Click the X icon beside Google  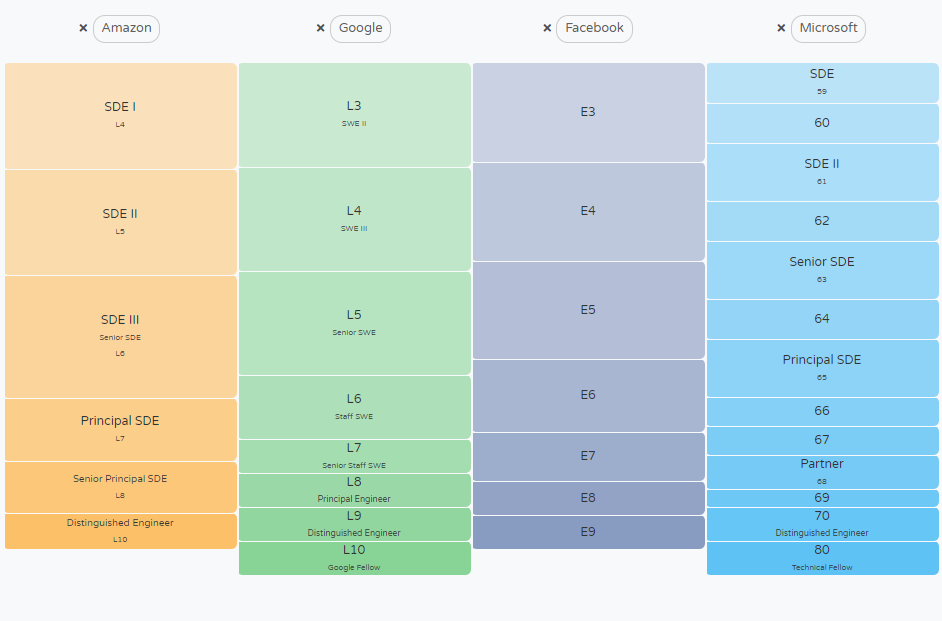tap(320, 28)
